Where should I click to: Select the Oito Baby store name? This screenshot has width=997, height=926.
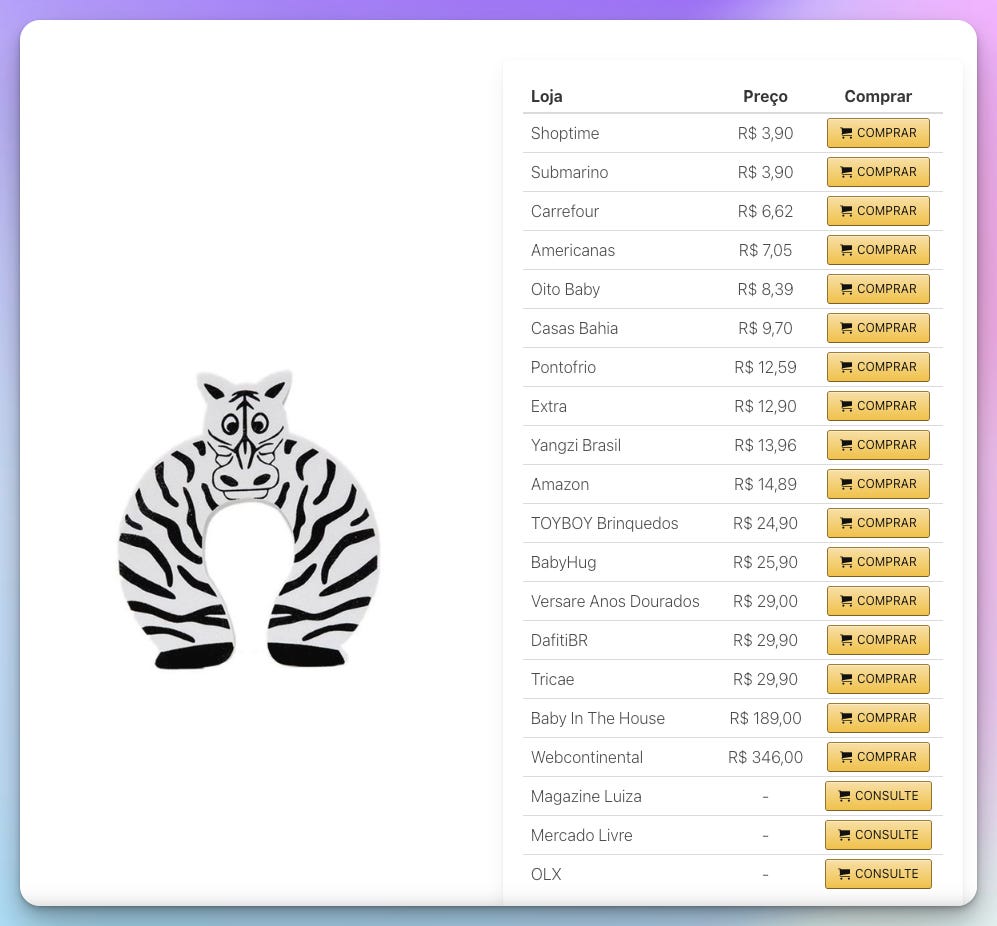tap(565, 289)
